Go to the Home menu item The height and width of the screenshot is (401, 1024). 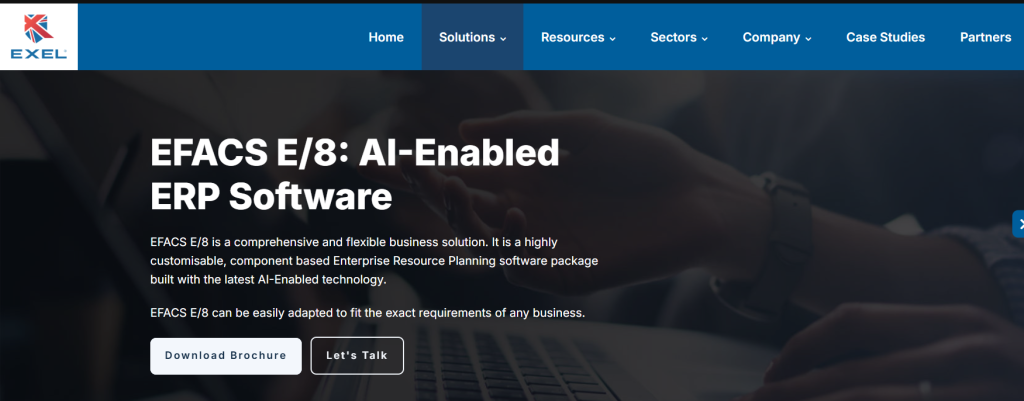(x=386, y=37)
